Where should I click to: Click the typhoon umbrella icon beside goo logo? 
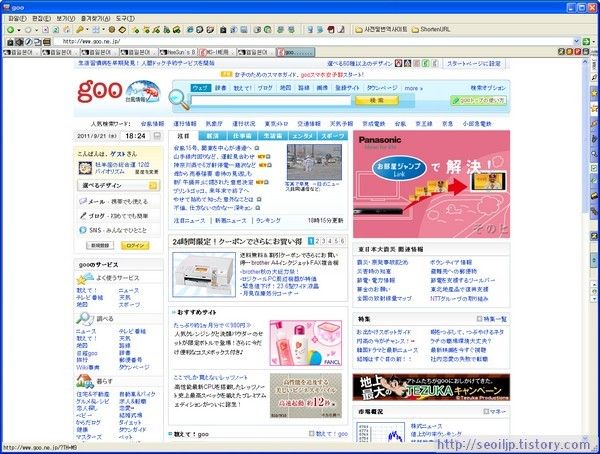pyautogui.click(x=143, y=92)
